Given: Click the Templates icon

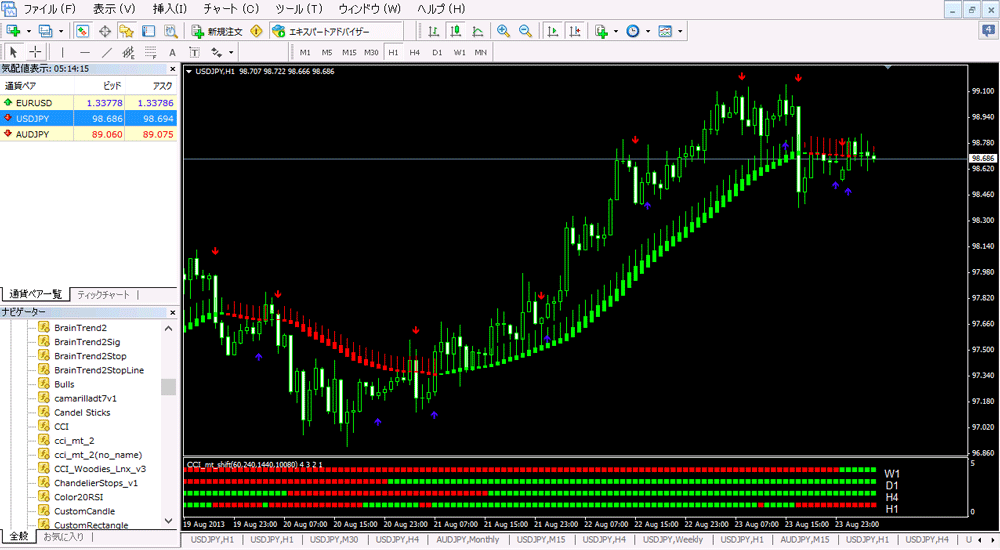Looking at the screenshot, I should pos(665,31).
